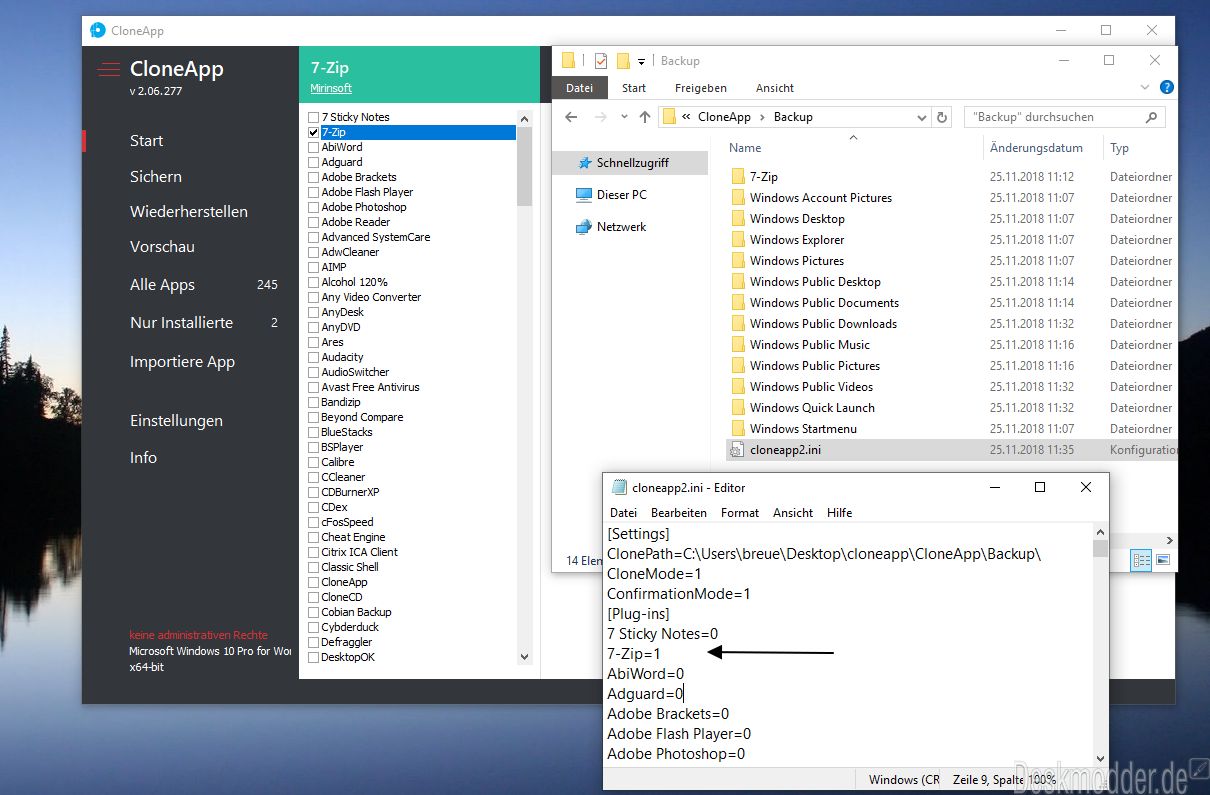Click CloneApp logo icon in title bar
The height and width of the screenshot is (795, 1210).
(98, 30)
